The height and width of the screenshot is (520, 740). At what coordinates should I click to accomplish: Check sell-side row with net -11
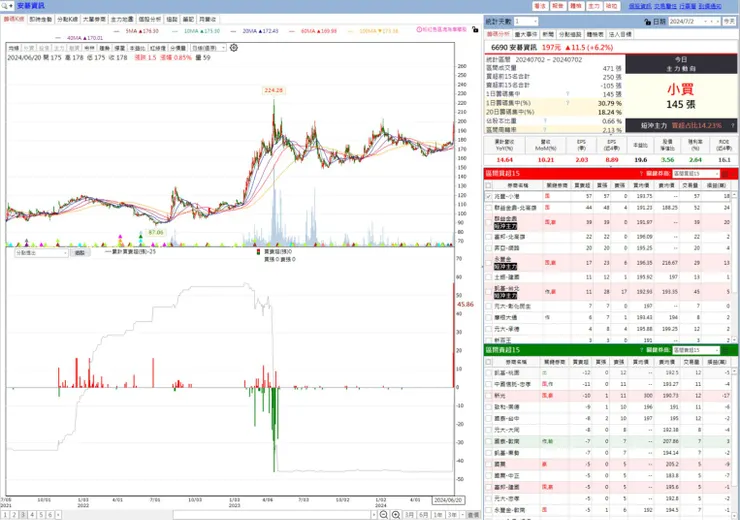pyautogui.click(x=489, y=384)
